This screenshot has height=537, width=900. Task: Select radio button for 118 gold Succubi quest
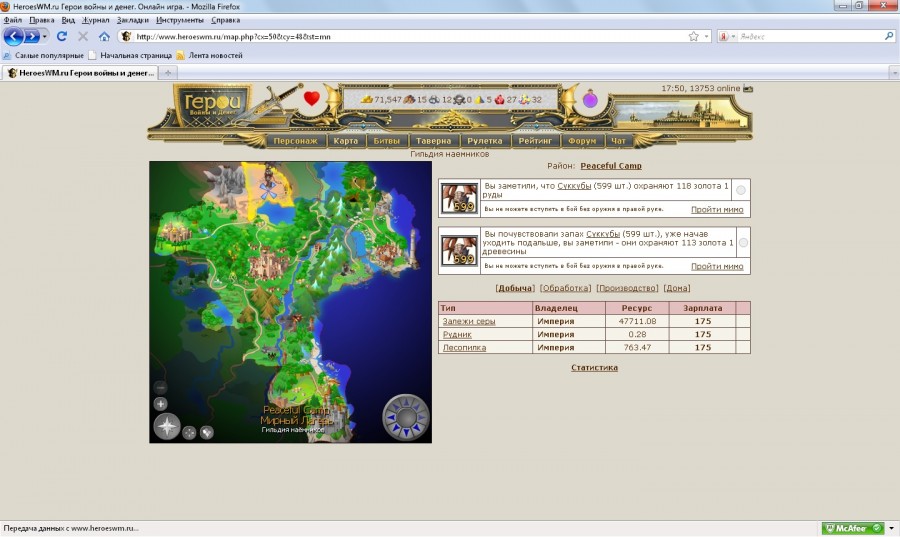click(x=741, y=190)
